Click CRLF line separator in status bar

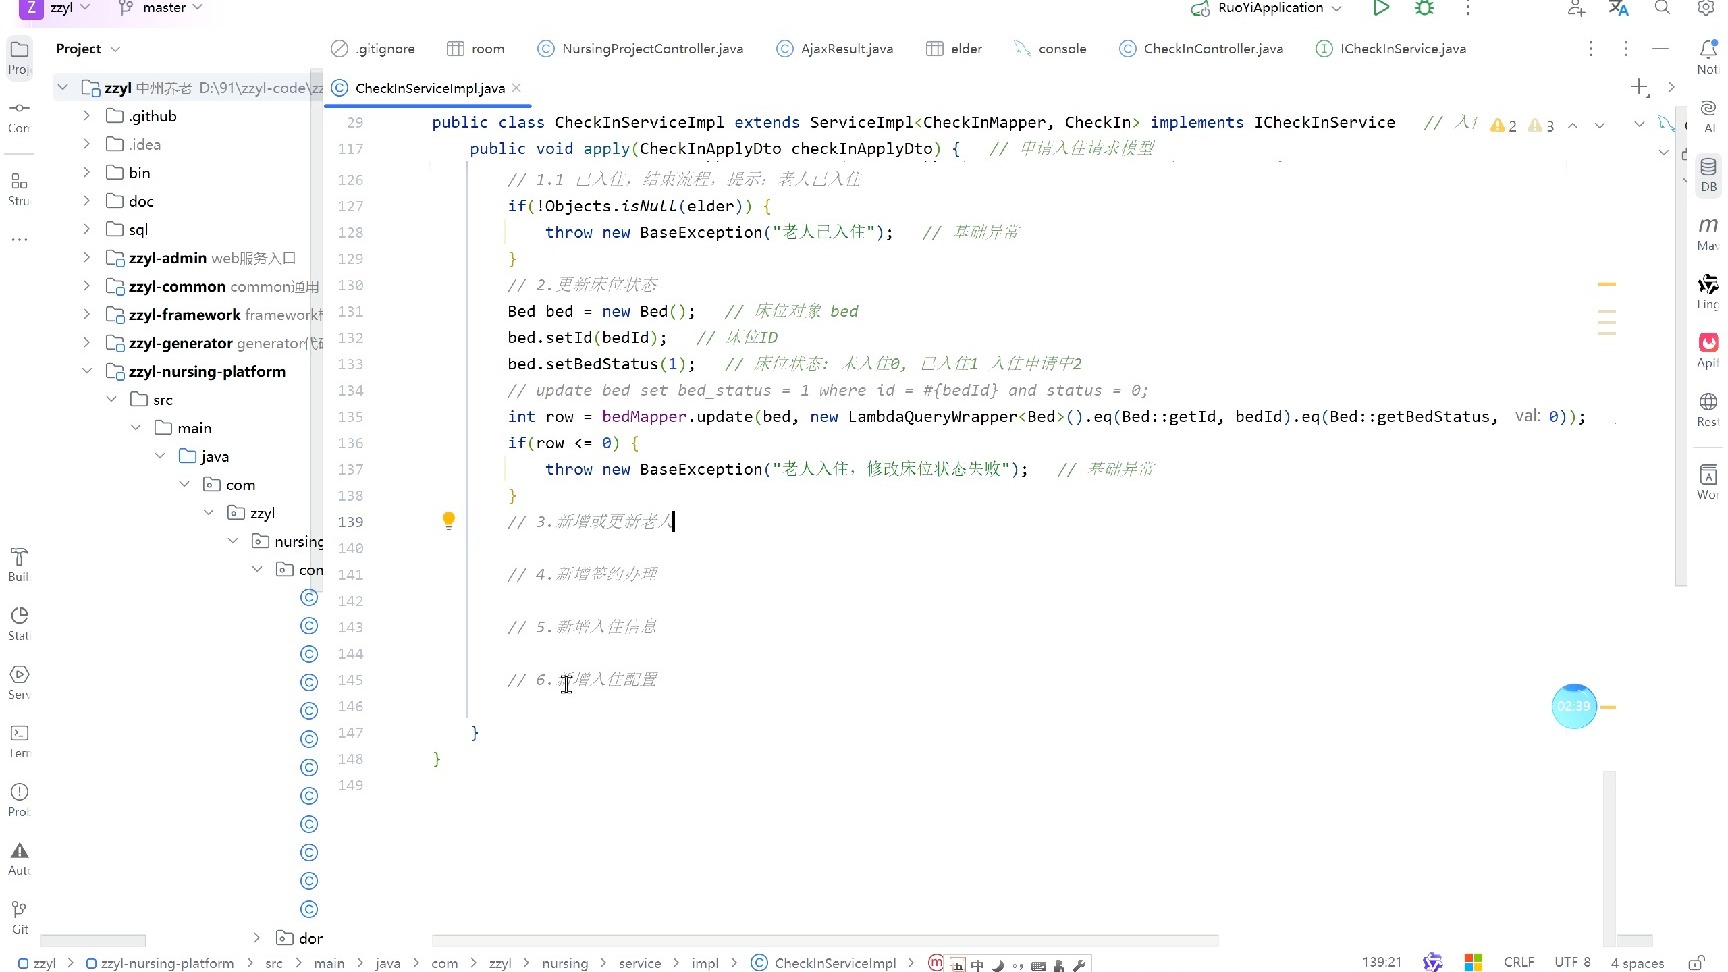1519,962
